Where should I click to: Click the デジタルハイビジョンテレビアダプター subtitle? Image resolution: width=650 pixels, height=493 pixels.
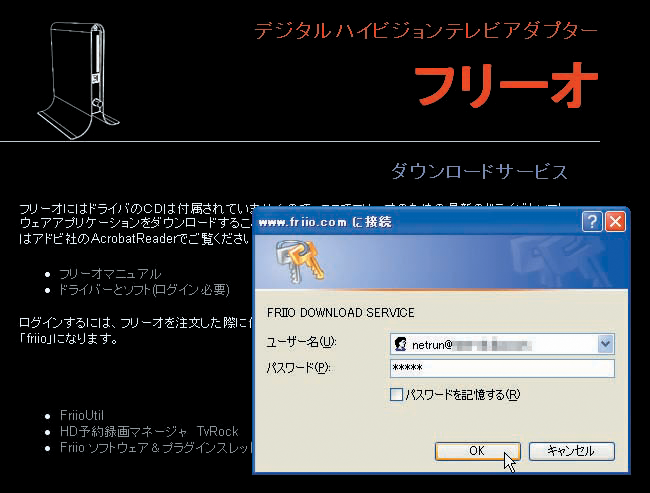(x=426, y=31)
